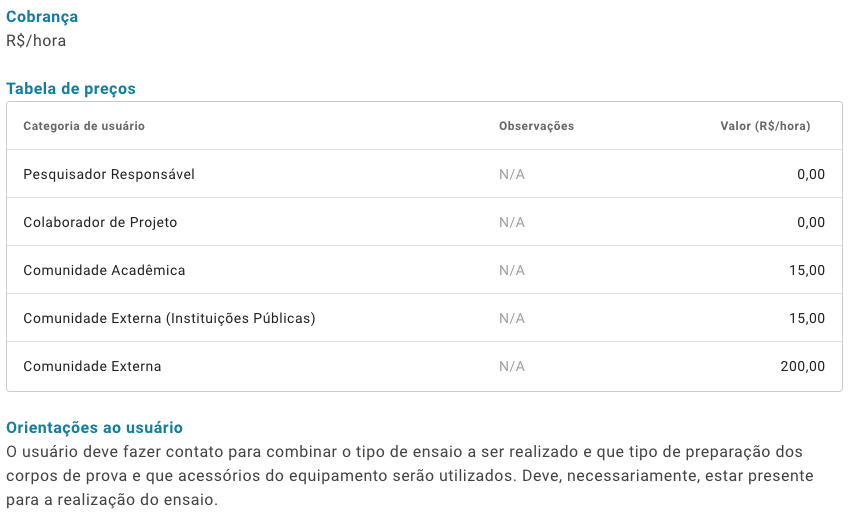Click the 15,00 value for Instituições Públicas
This screenshot has height=520, width=854.
click(x=807, y=318)
